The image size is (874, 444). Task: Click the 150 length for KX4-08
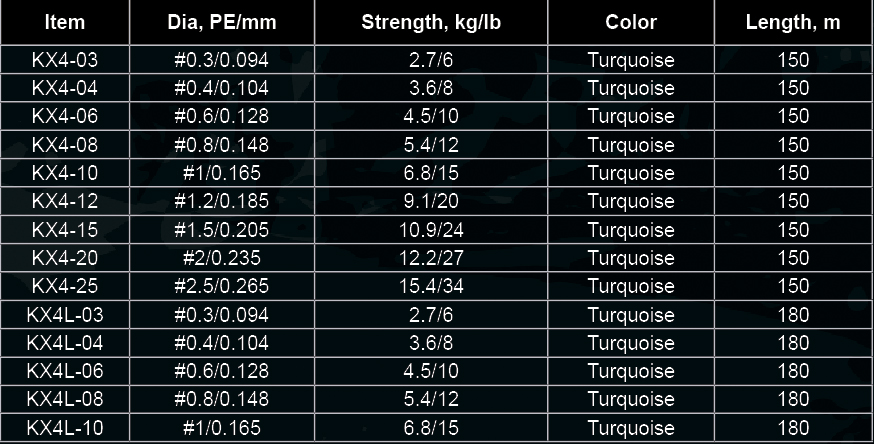coord(793,145)
